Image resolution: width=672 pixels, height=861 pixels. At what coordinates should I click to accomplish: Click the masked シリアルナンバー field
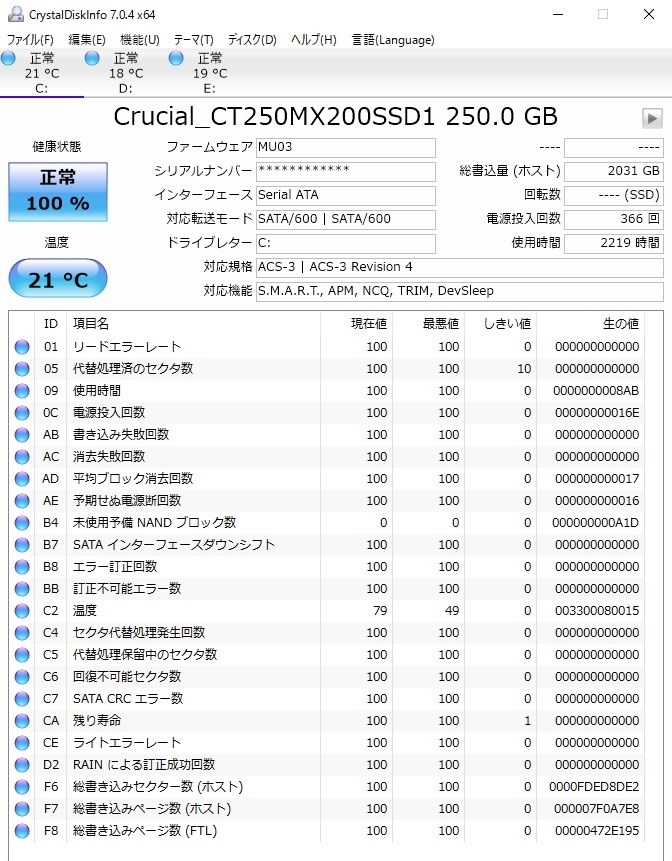pyautogui.click(x=346, y=171)
